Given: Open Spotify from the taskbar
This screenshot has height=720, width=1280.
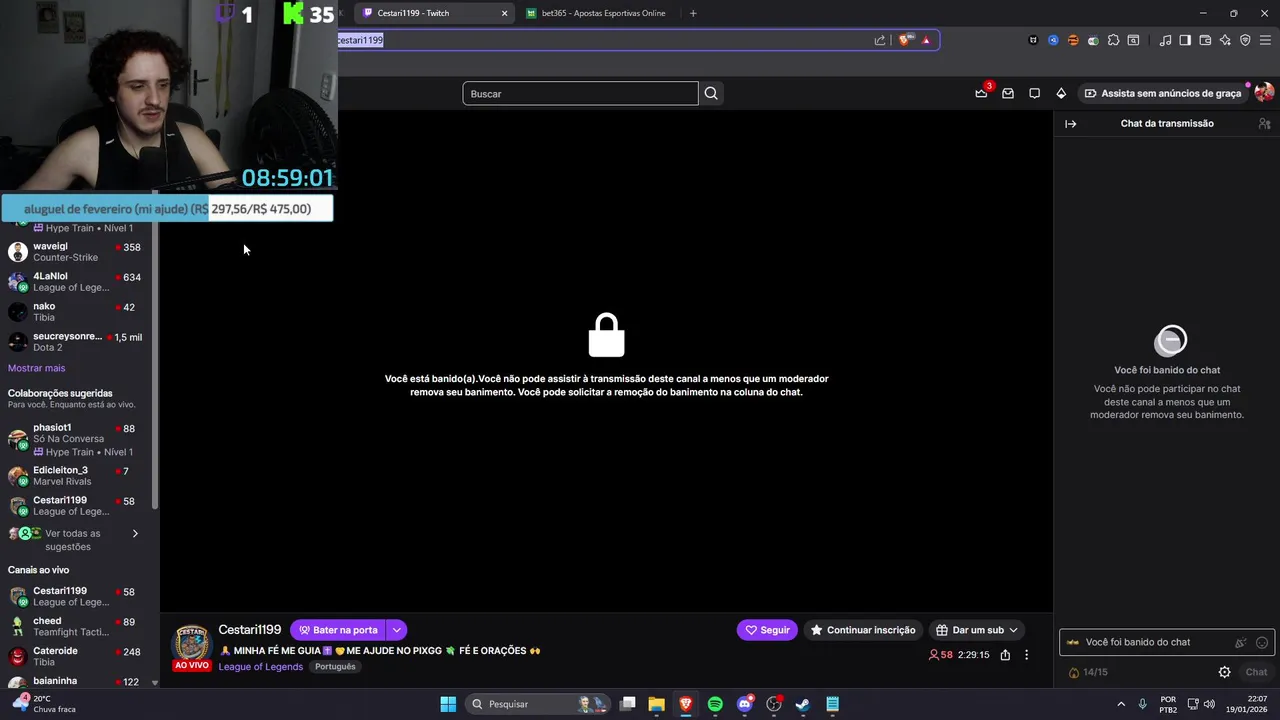Looking at the screenshot, I should click(715, 704).
